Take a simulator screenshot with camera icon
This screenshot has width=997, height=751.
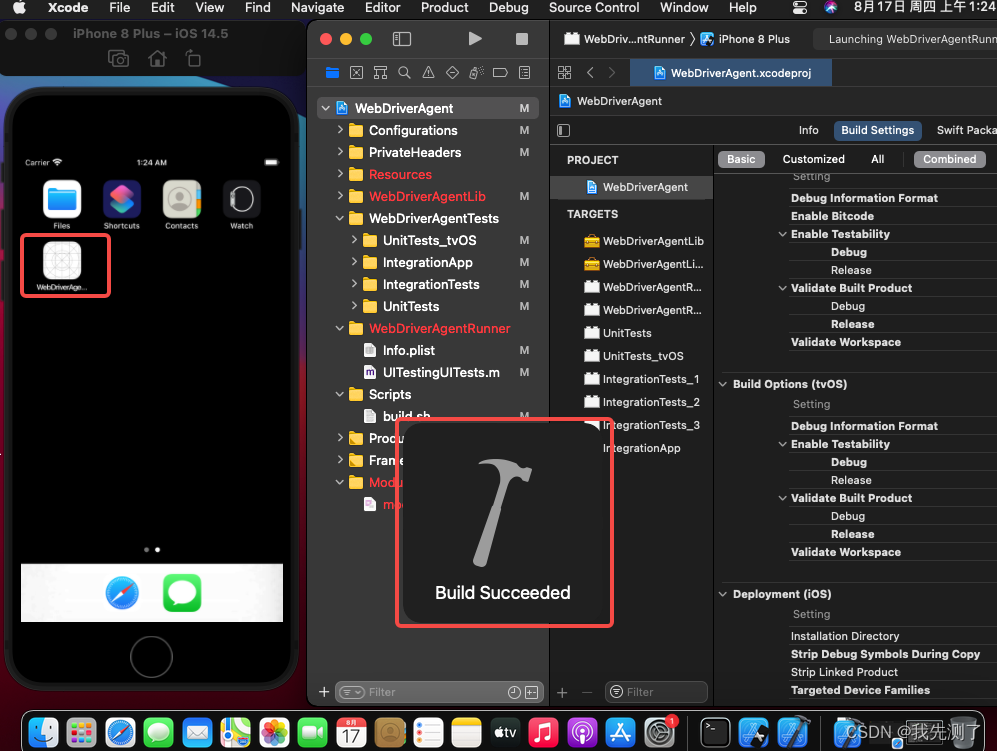click(118, 59)
